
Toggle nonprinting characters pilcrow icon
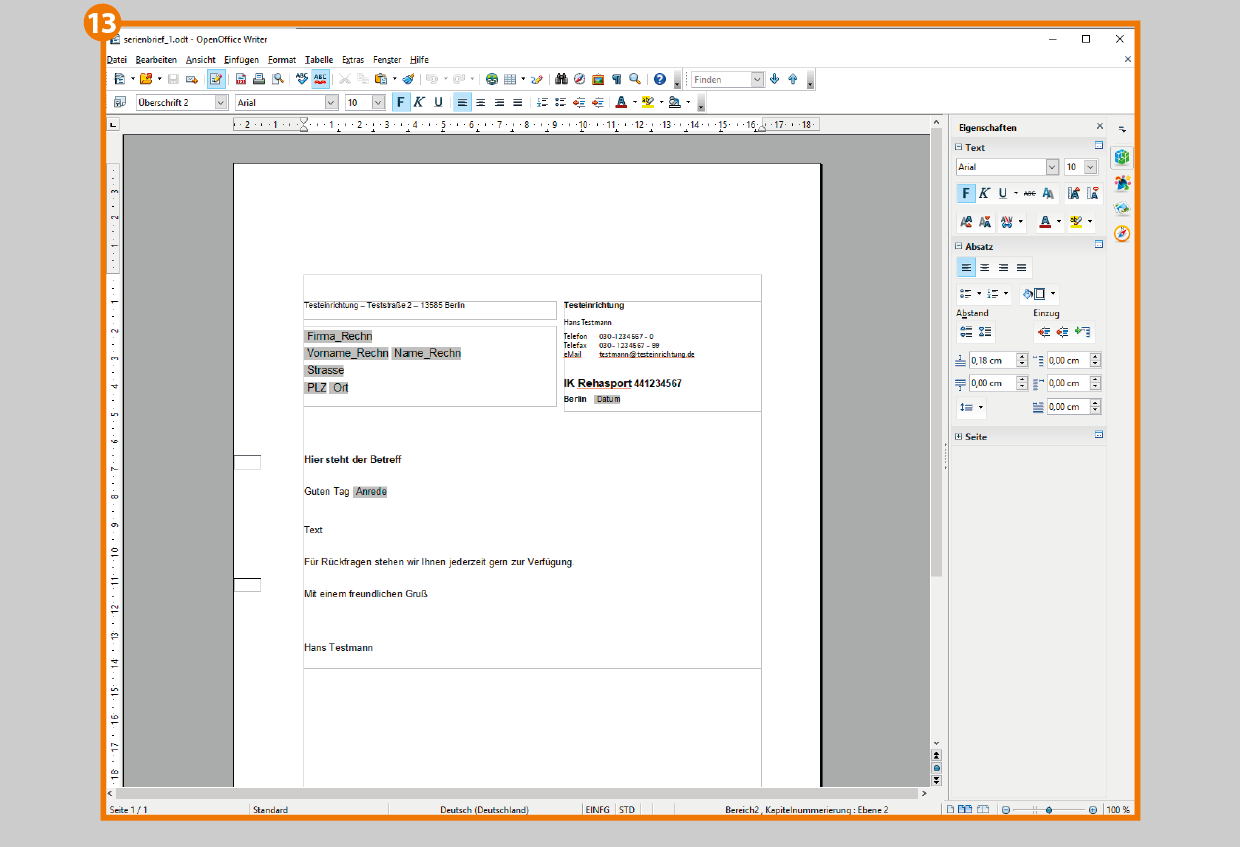[616, 79]
